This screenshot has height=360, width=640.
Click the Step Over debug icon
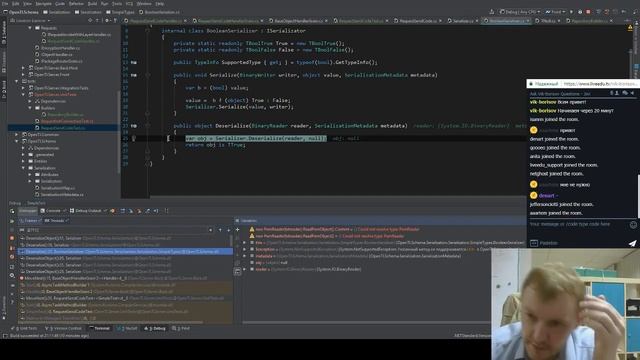coord(122,211)
